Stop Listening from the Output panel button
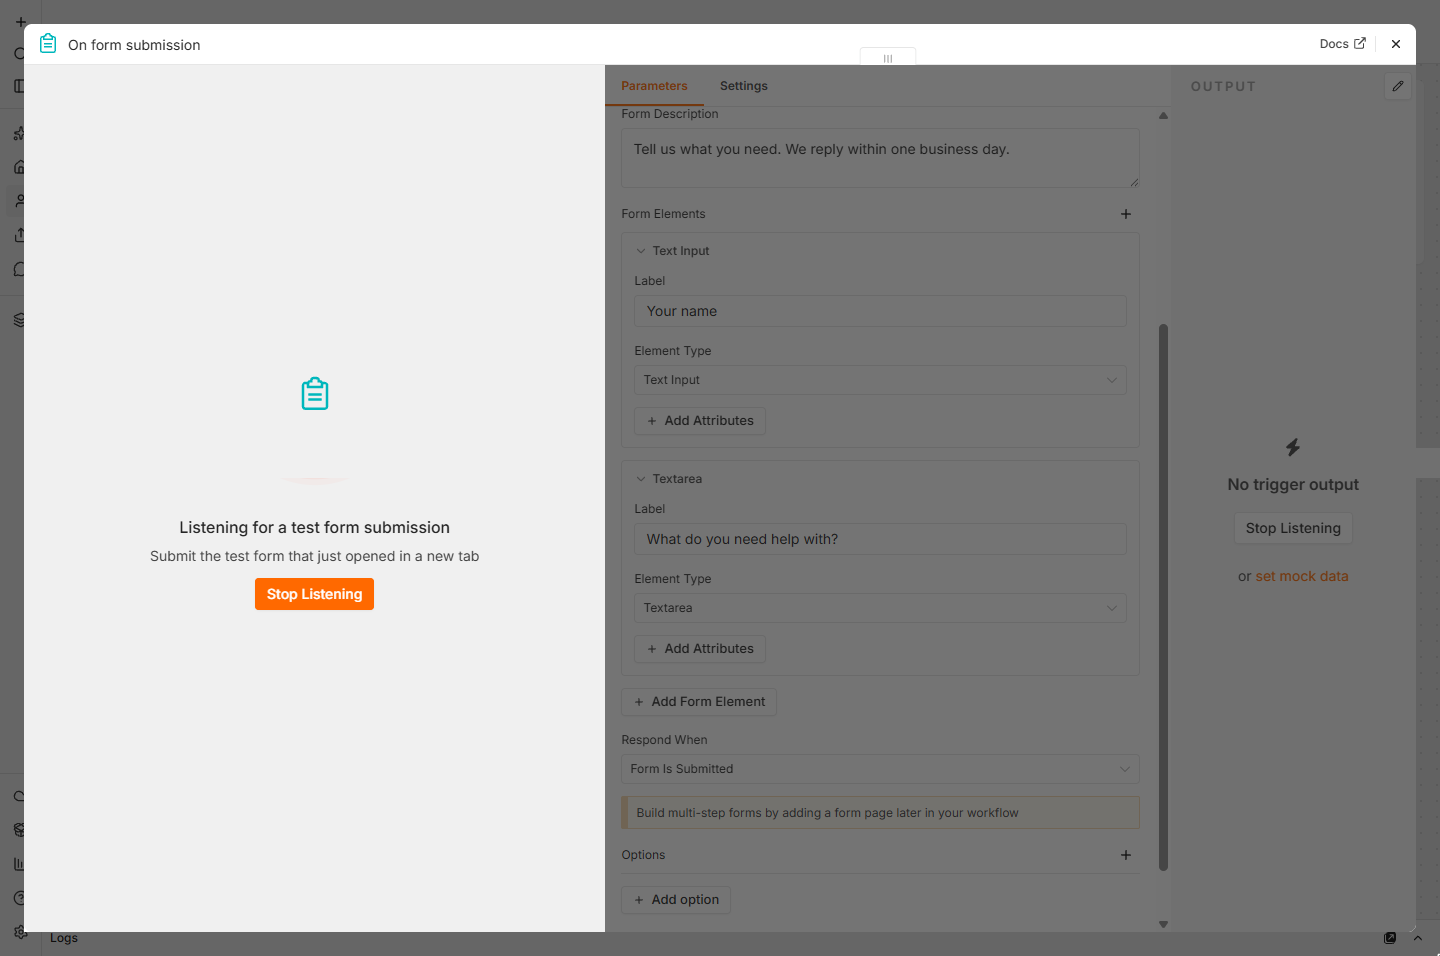This screenshot has height=956, width=1440. click(1293, 528)
